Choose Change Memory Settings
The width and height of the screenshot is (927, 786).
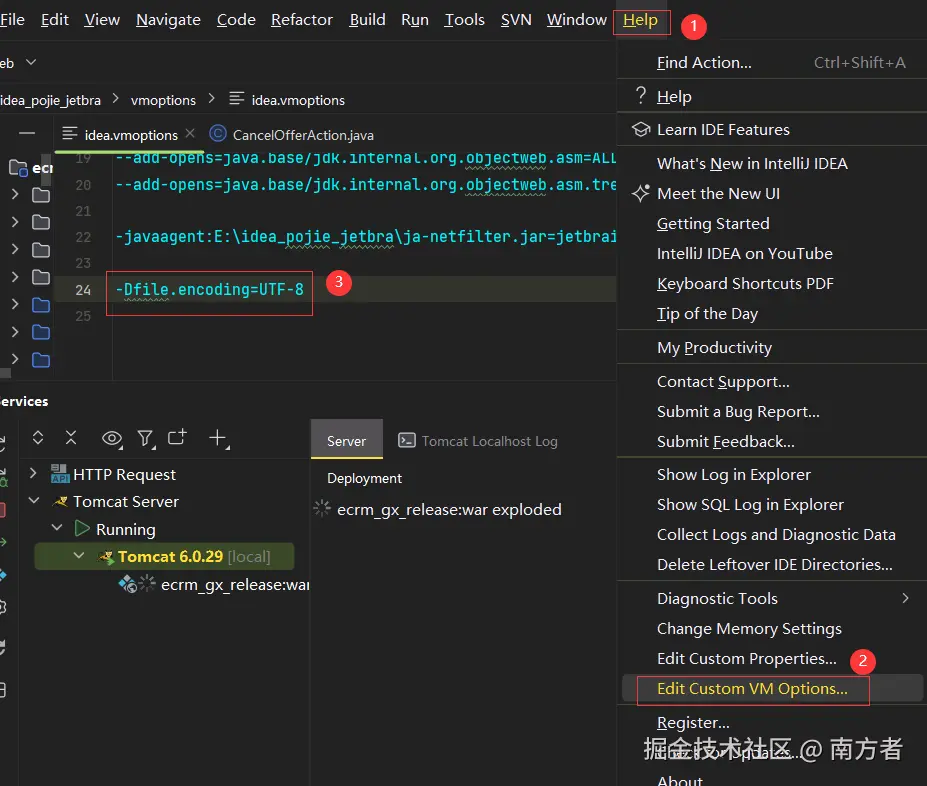(772, 628)
